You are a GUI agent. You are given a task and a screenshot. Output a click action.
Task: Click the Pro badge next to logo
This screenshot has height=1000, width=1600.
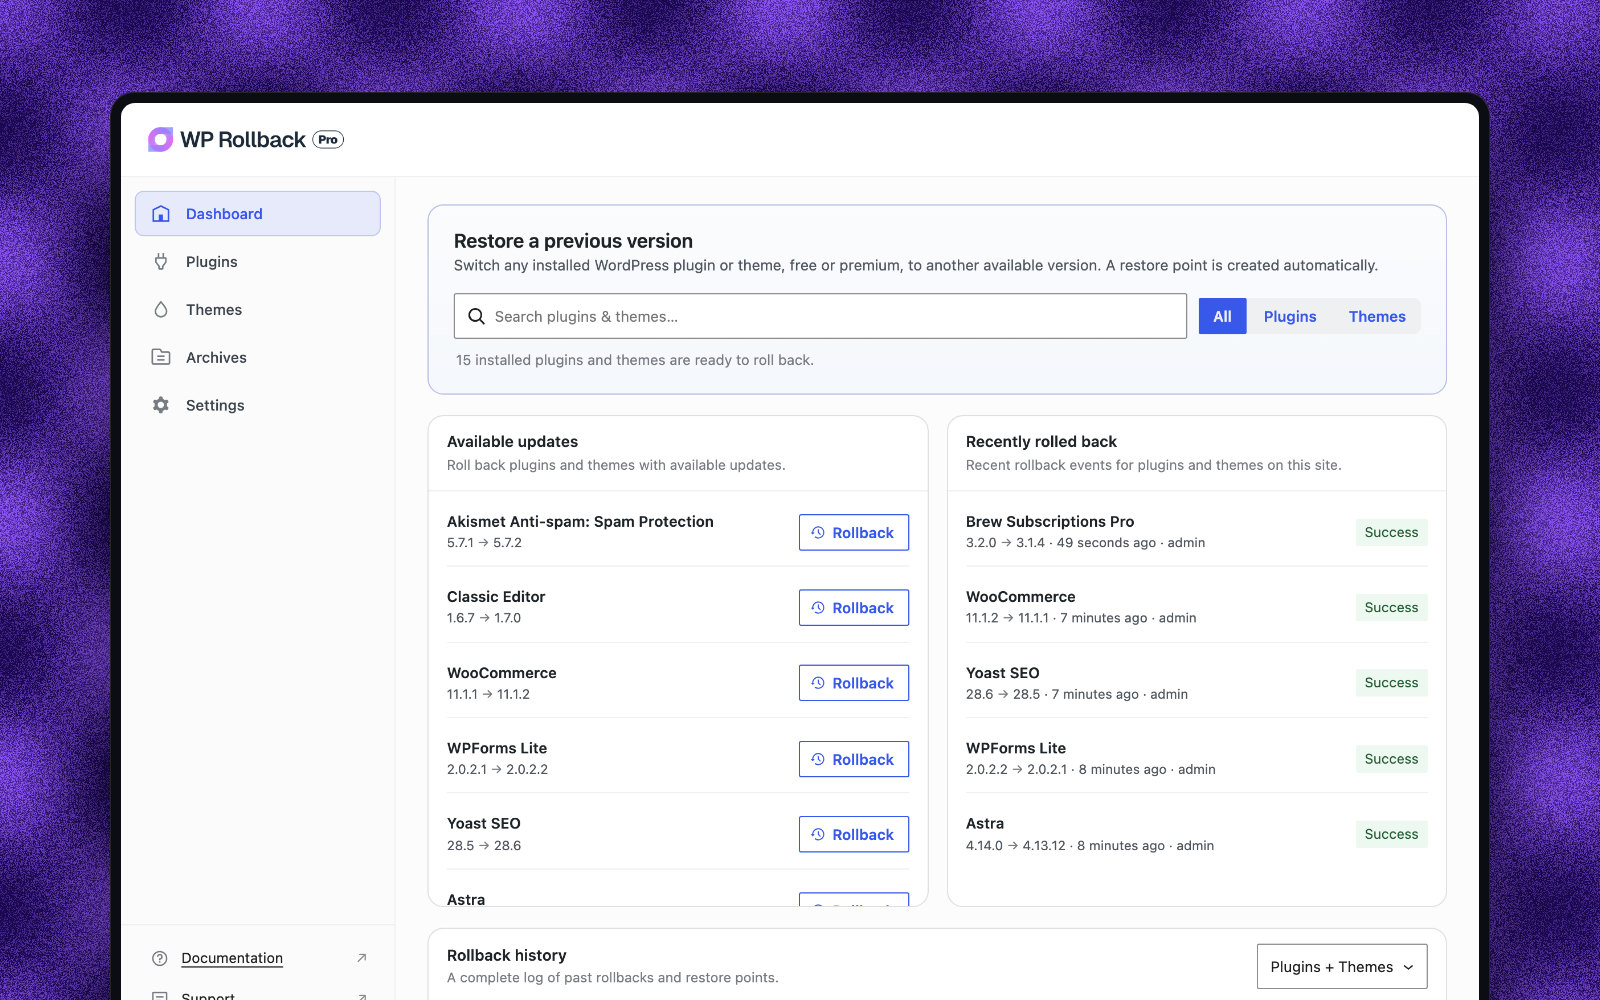(328, 139)
